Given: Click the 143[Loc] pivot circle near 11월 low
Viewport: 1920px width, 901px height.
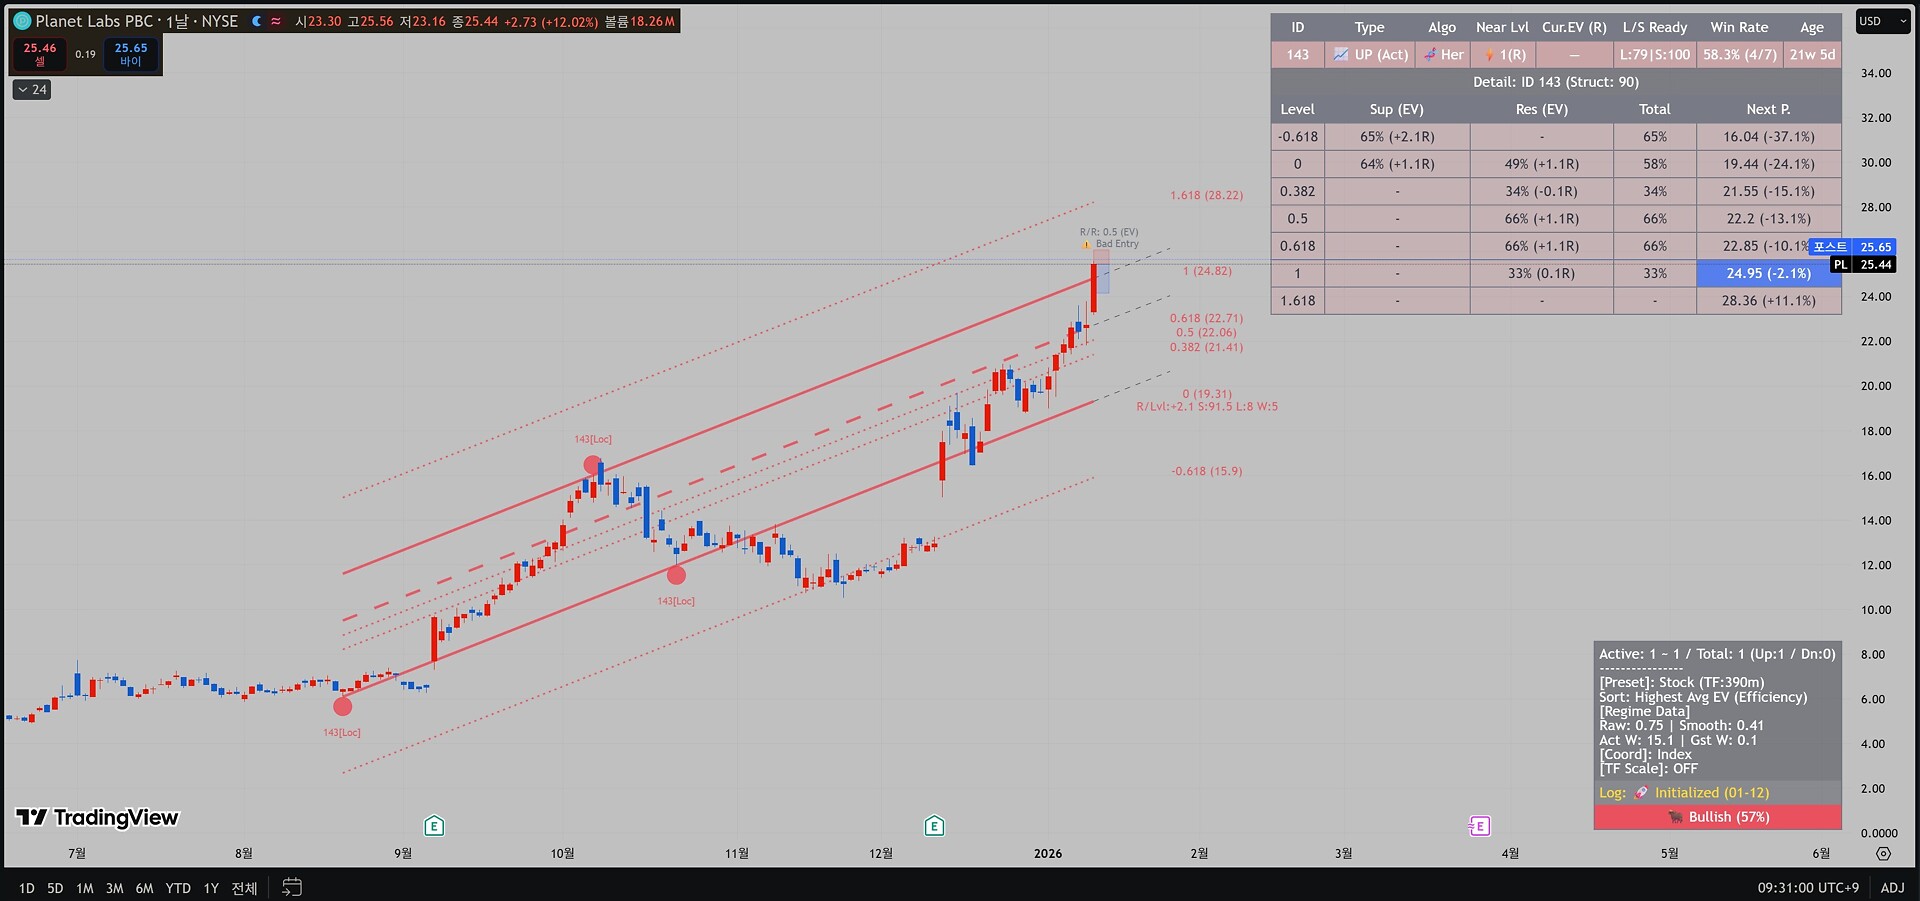Looking at the screenshot, I should pyautogui.click(x=677, y=575).
